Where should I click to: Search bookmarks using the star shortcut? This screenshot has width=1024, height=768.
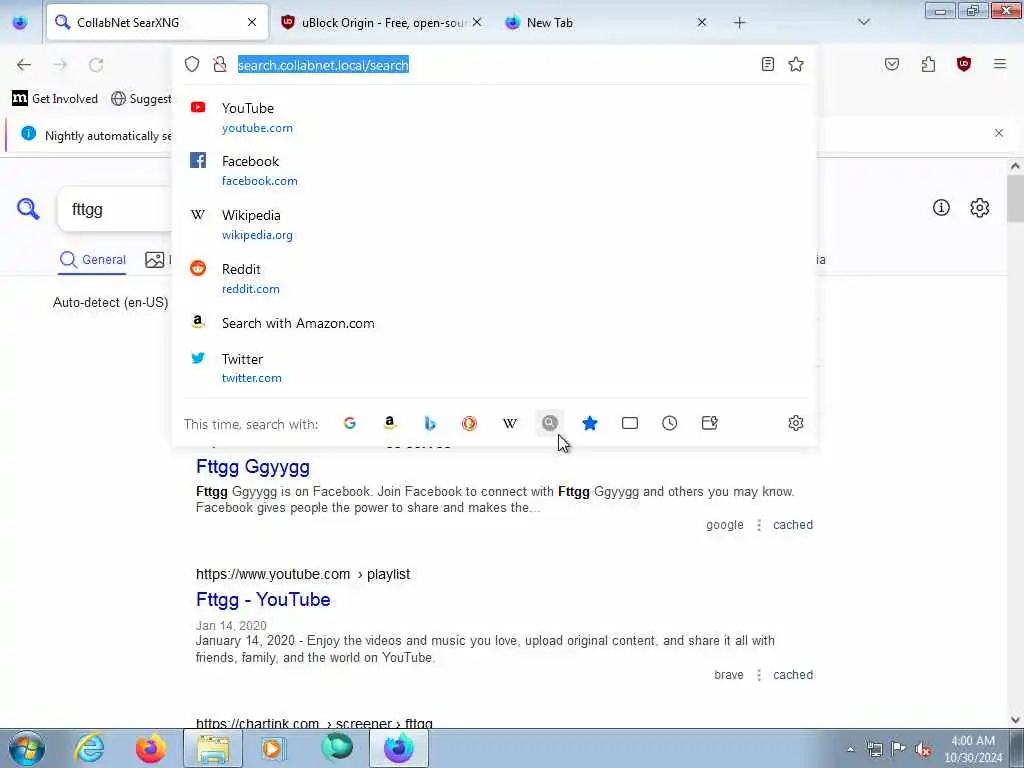pos(590,423)
